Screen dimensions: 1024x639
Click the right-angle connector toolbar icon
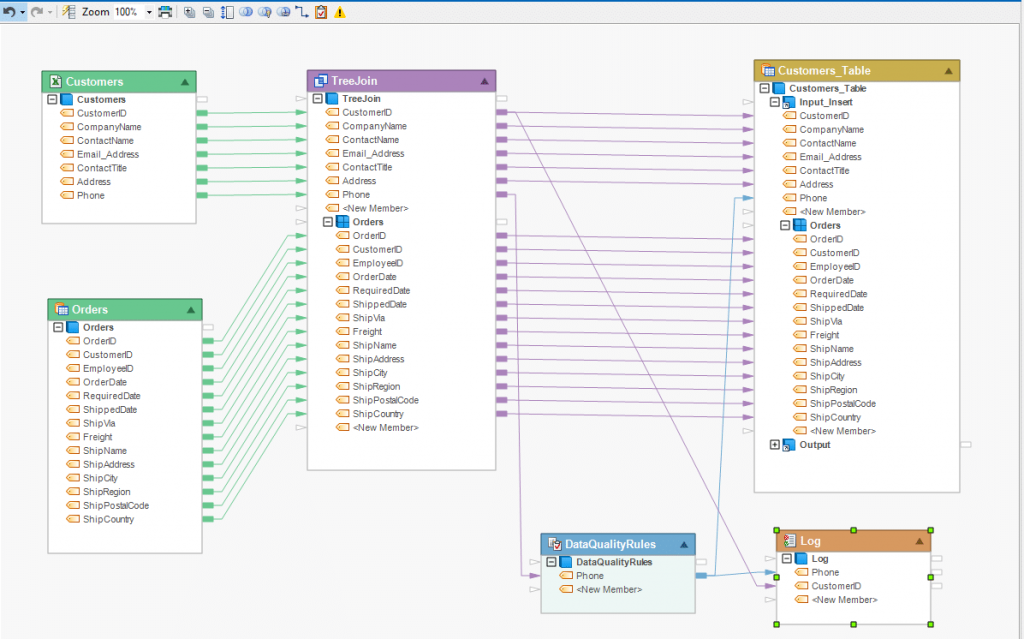pos(303,12)
